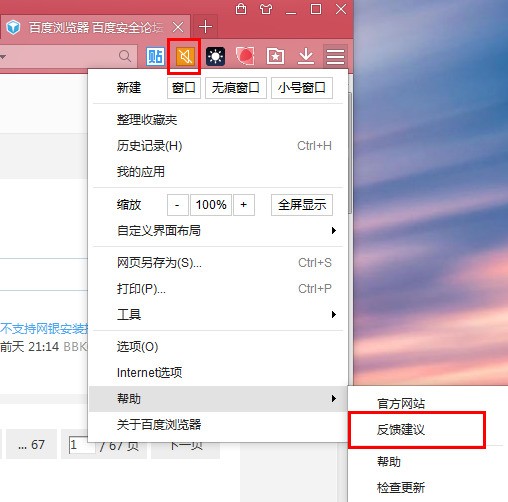
Task: Toggle the hamburger main menu button
Action: (335, 56)
